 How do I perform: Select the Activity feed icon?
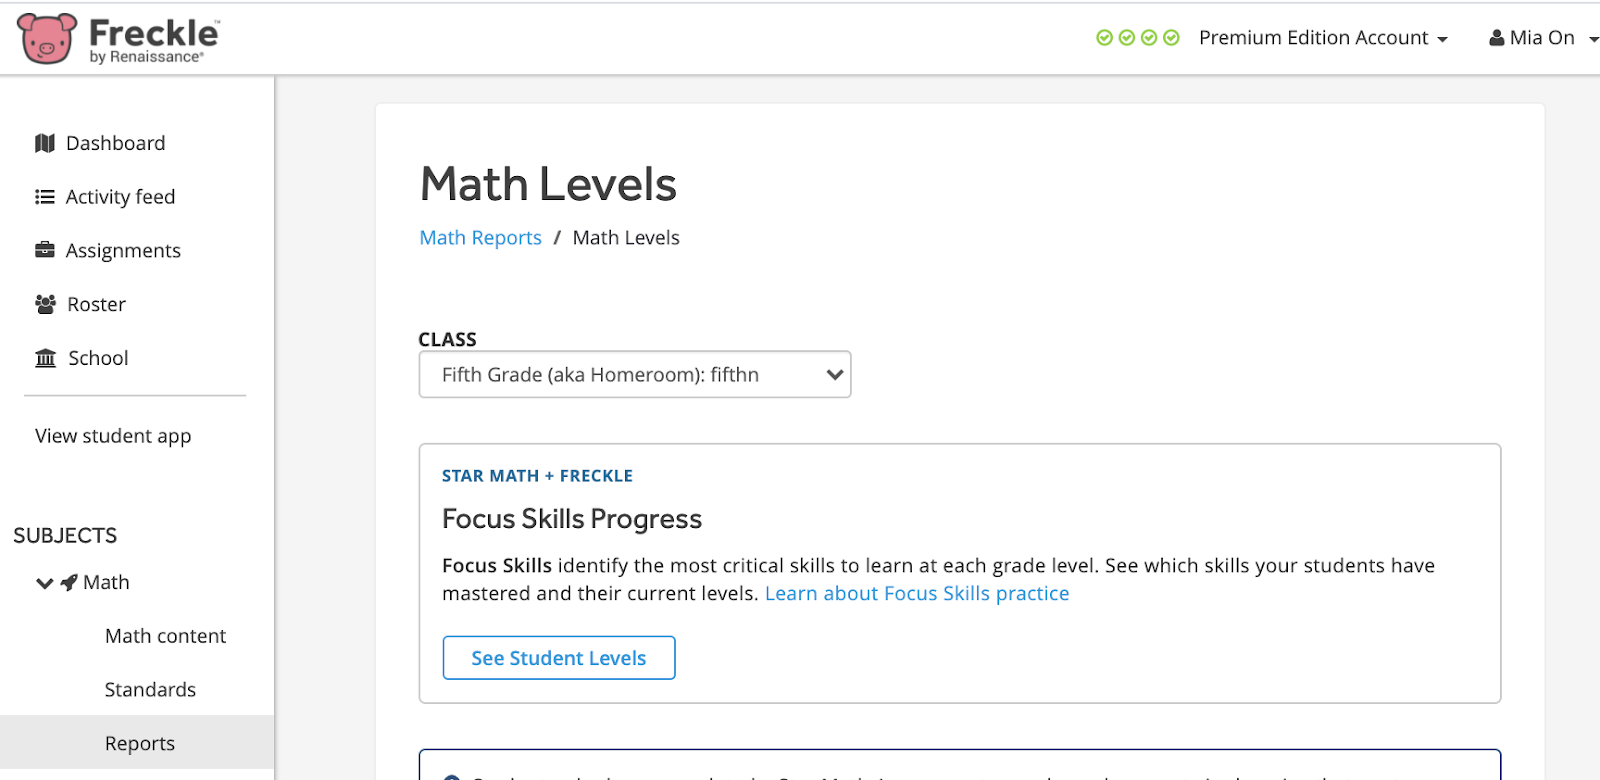click(x=46, y=196)
